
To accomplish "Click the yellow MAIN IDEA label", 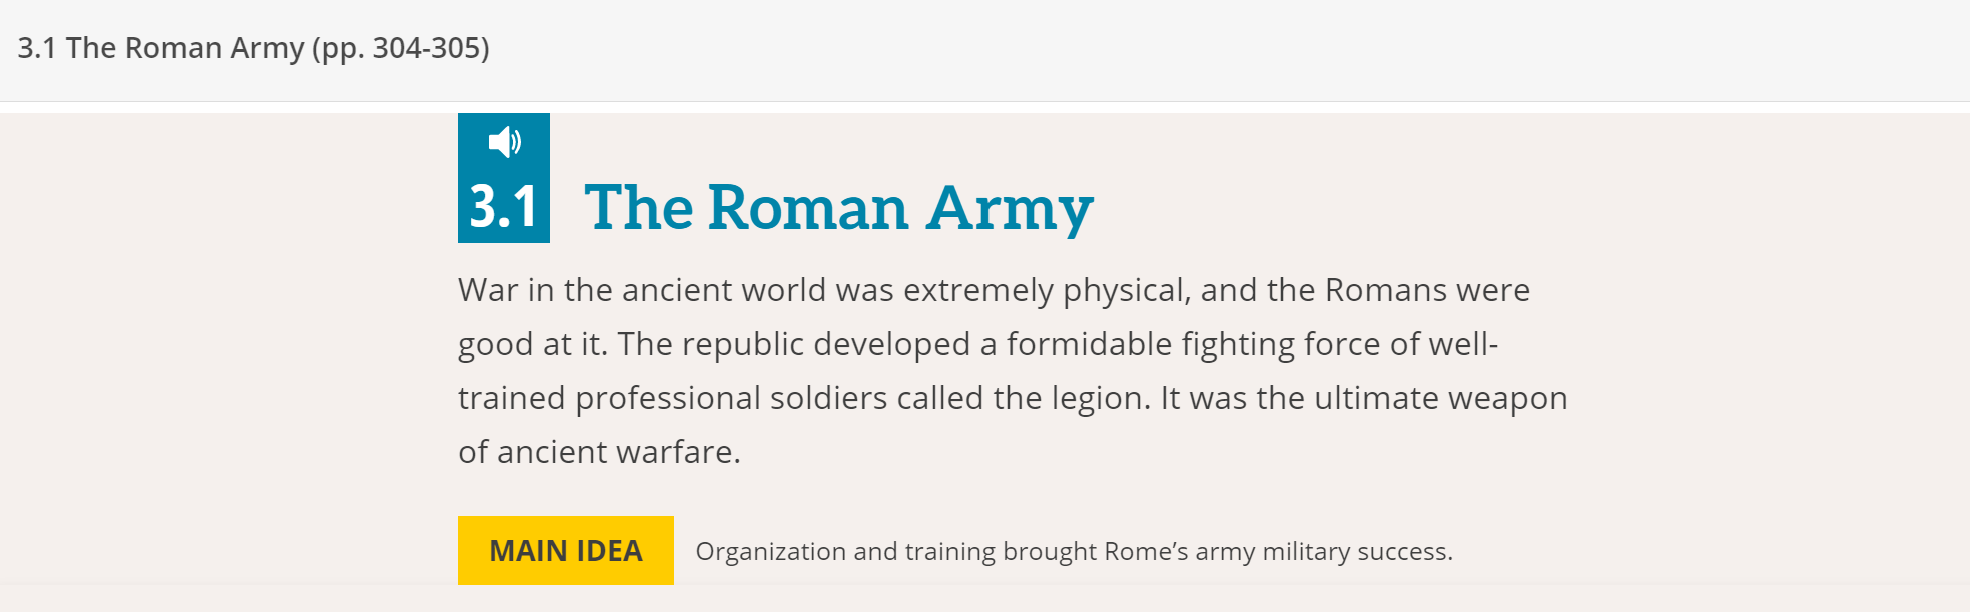I will pos(565,551).
